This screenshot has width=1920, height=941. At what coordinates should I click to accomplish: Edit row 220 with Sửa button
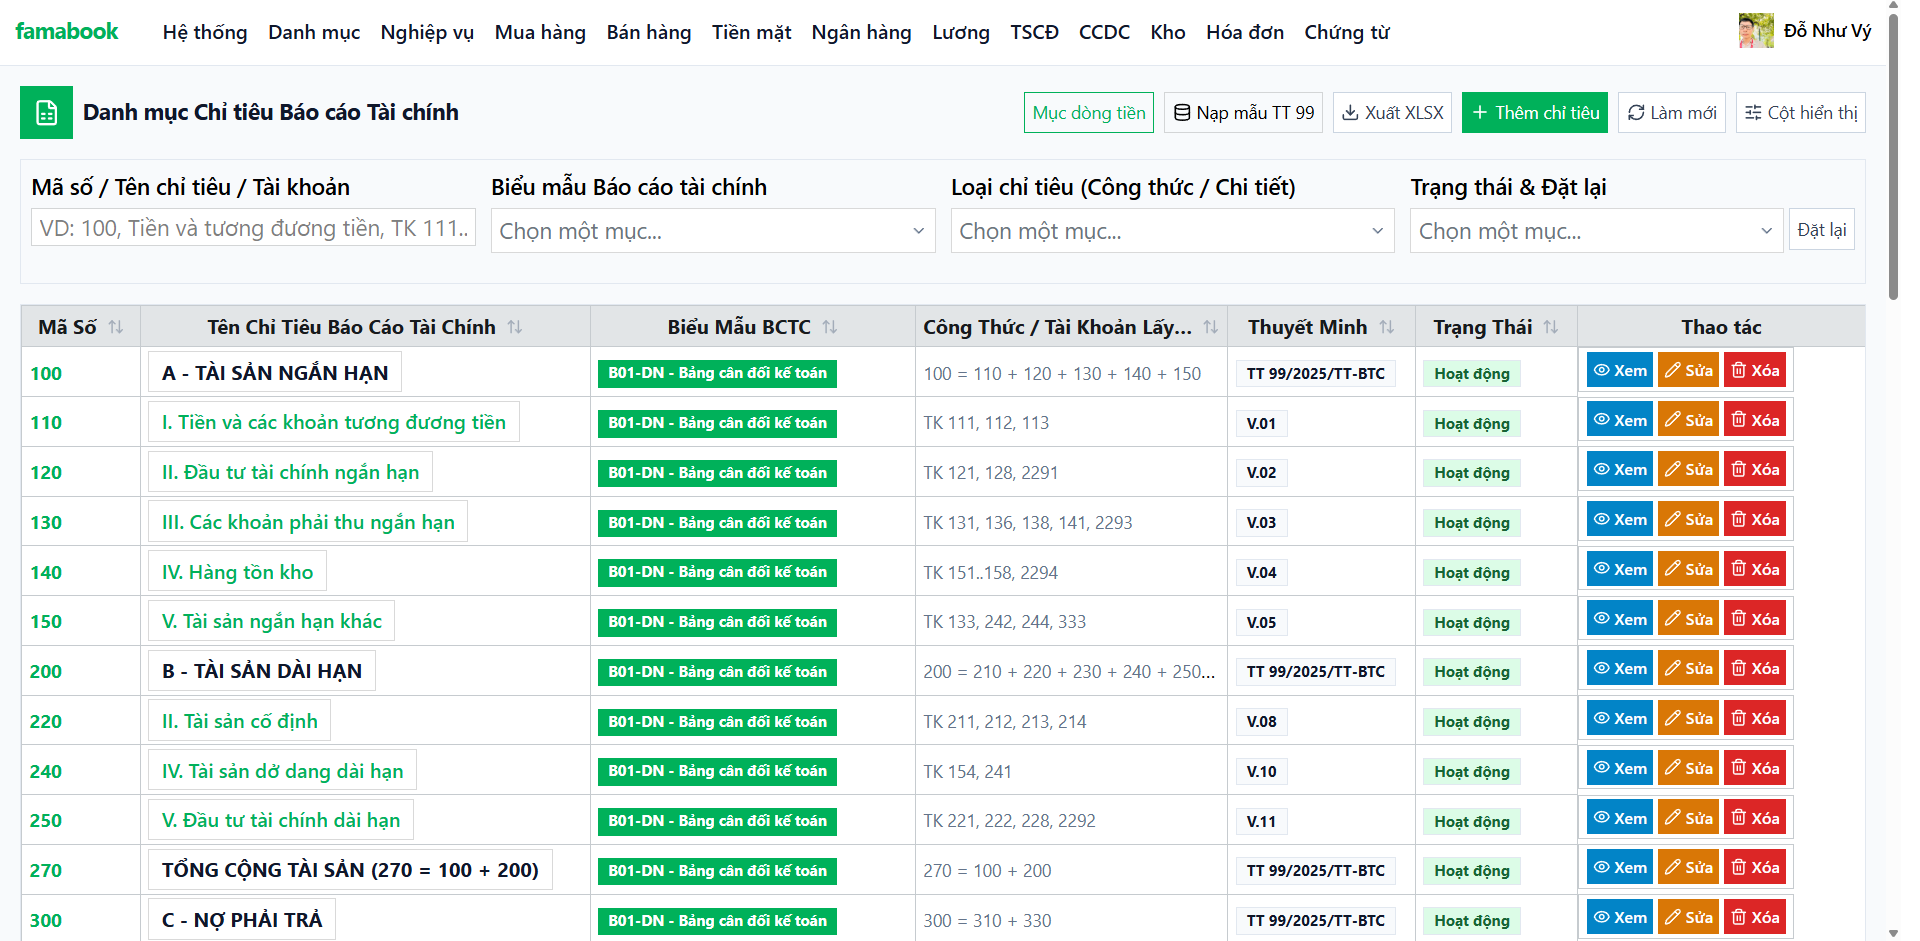1688,719
